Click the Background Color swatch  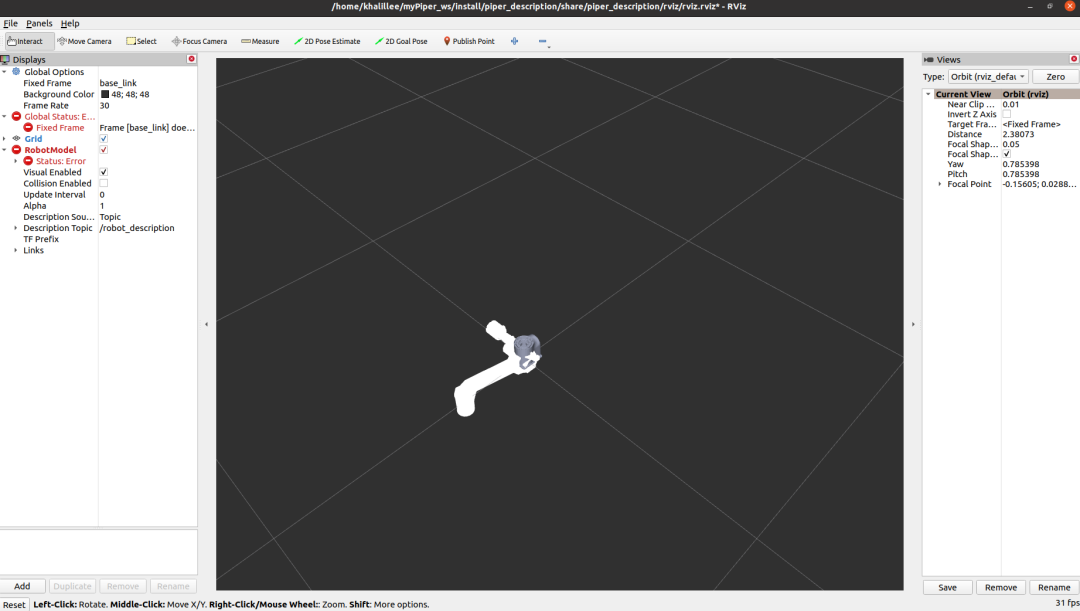105,95
